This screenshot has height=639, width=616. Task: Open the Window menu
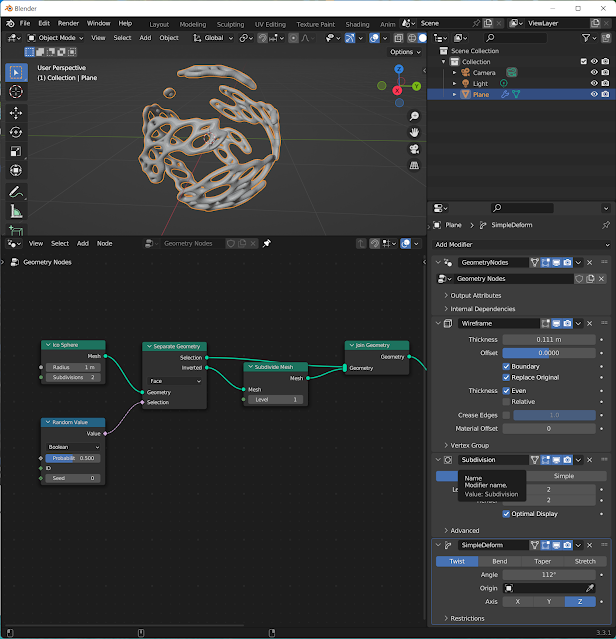point(99,24)
